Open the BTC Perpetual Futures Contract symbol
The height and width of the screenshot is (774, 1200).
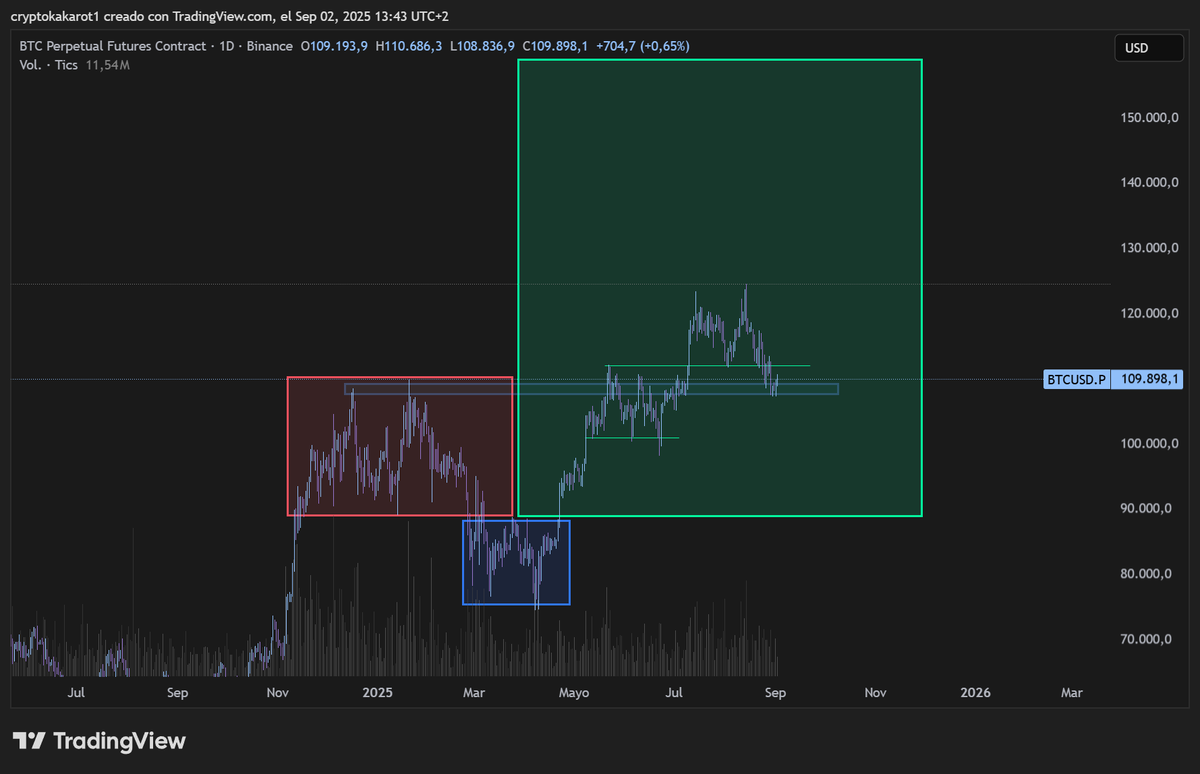coord(113,45)
